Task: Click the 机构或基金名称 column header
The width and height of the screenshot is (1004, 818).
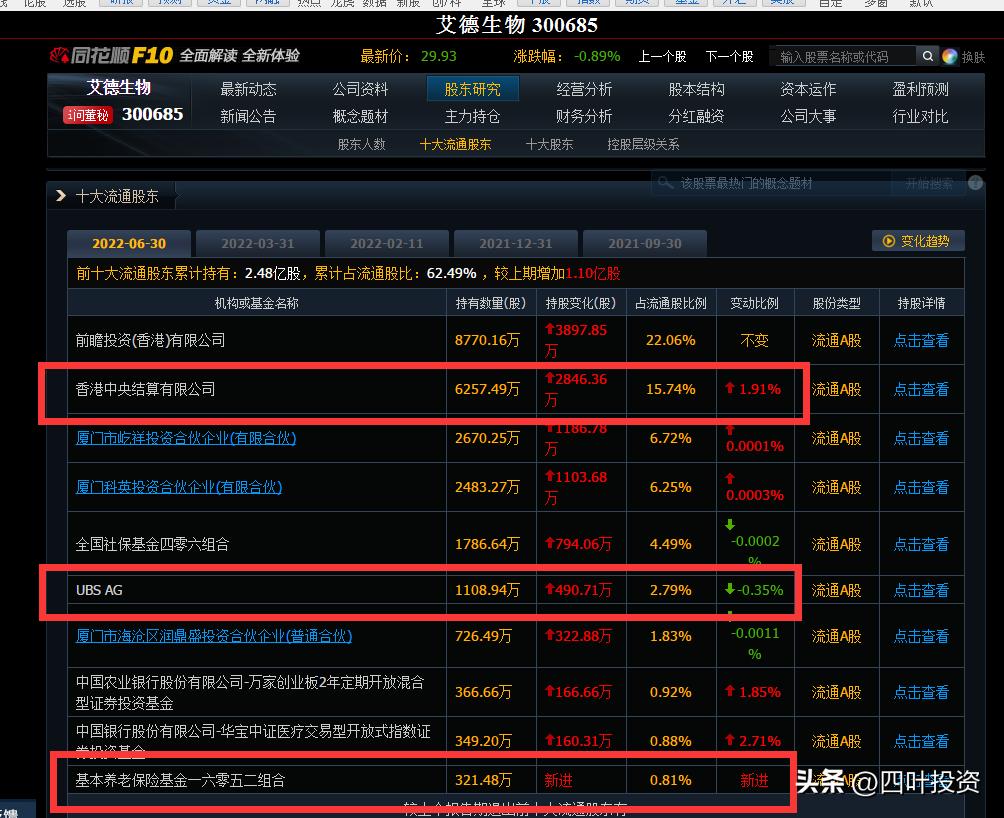Action: pyautogui.click(x=257, y=303)
